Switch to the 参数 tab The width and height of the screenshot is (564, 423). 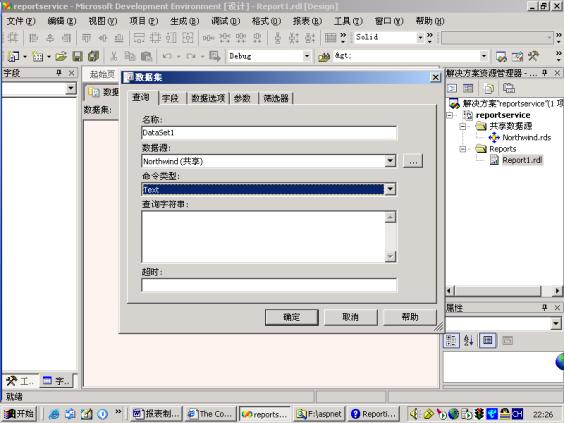(242, 98)
